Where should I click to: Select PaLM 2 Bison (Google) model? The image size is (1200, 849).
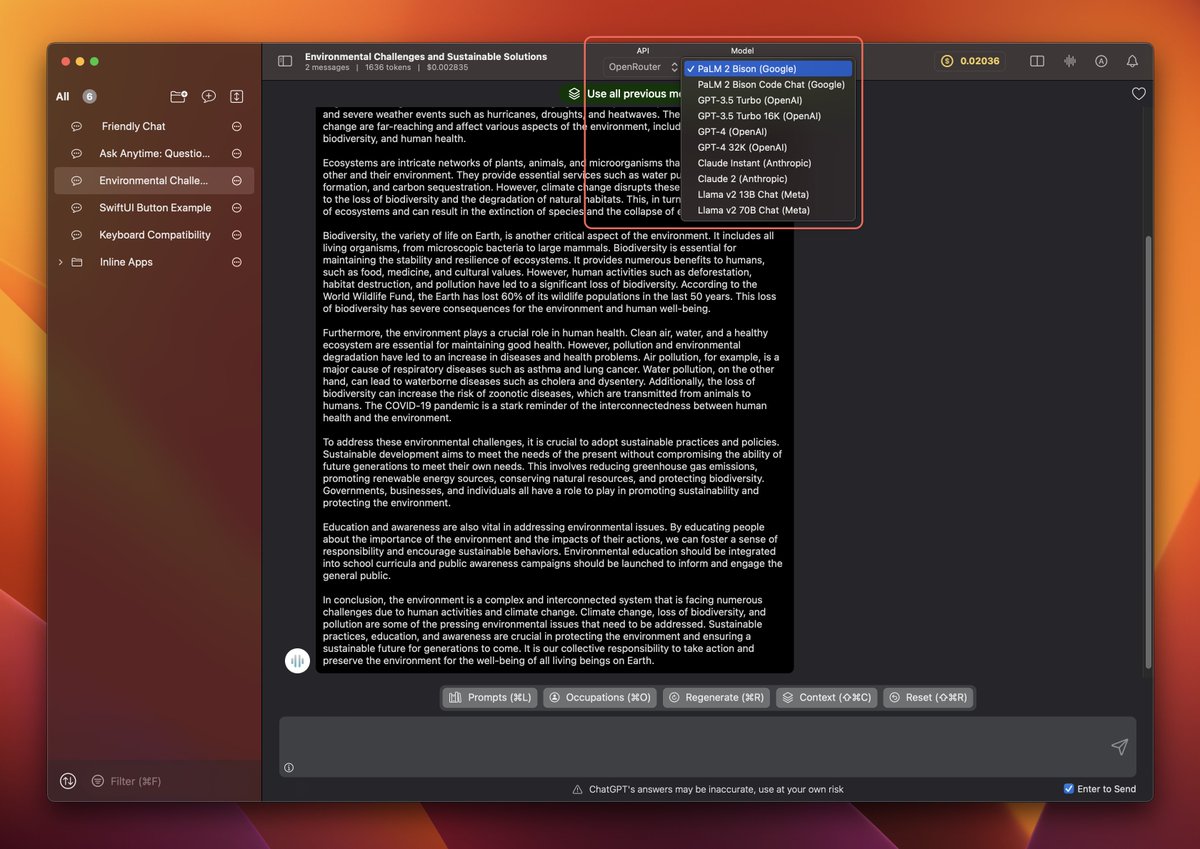[768, 69]
